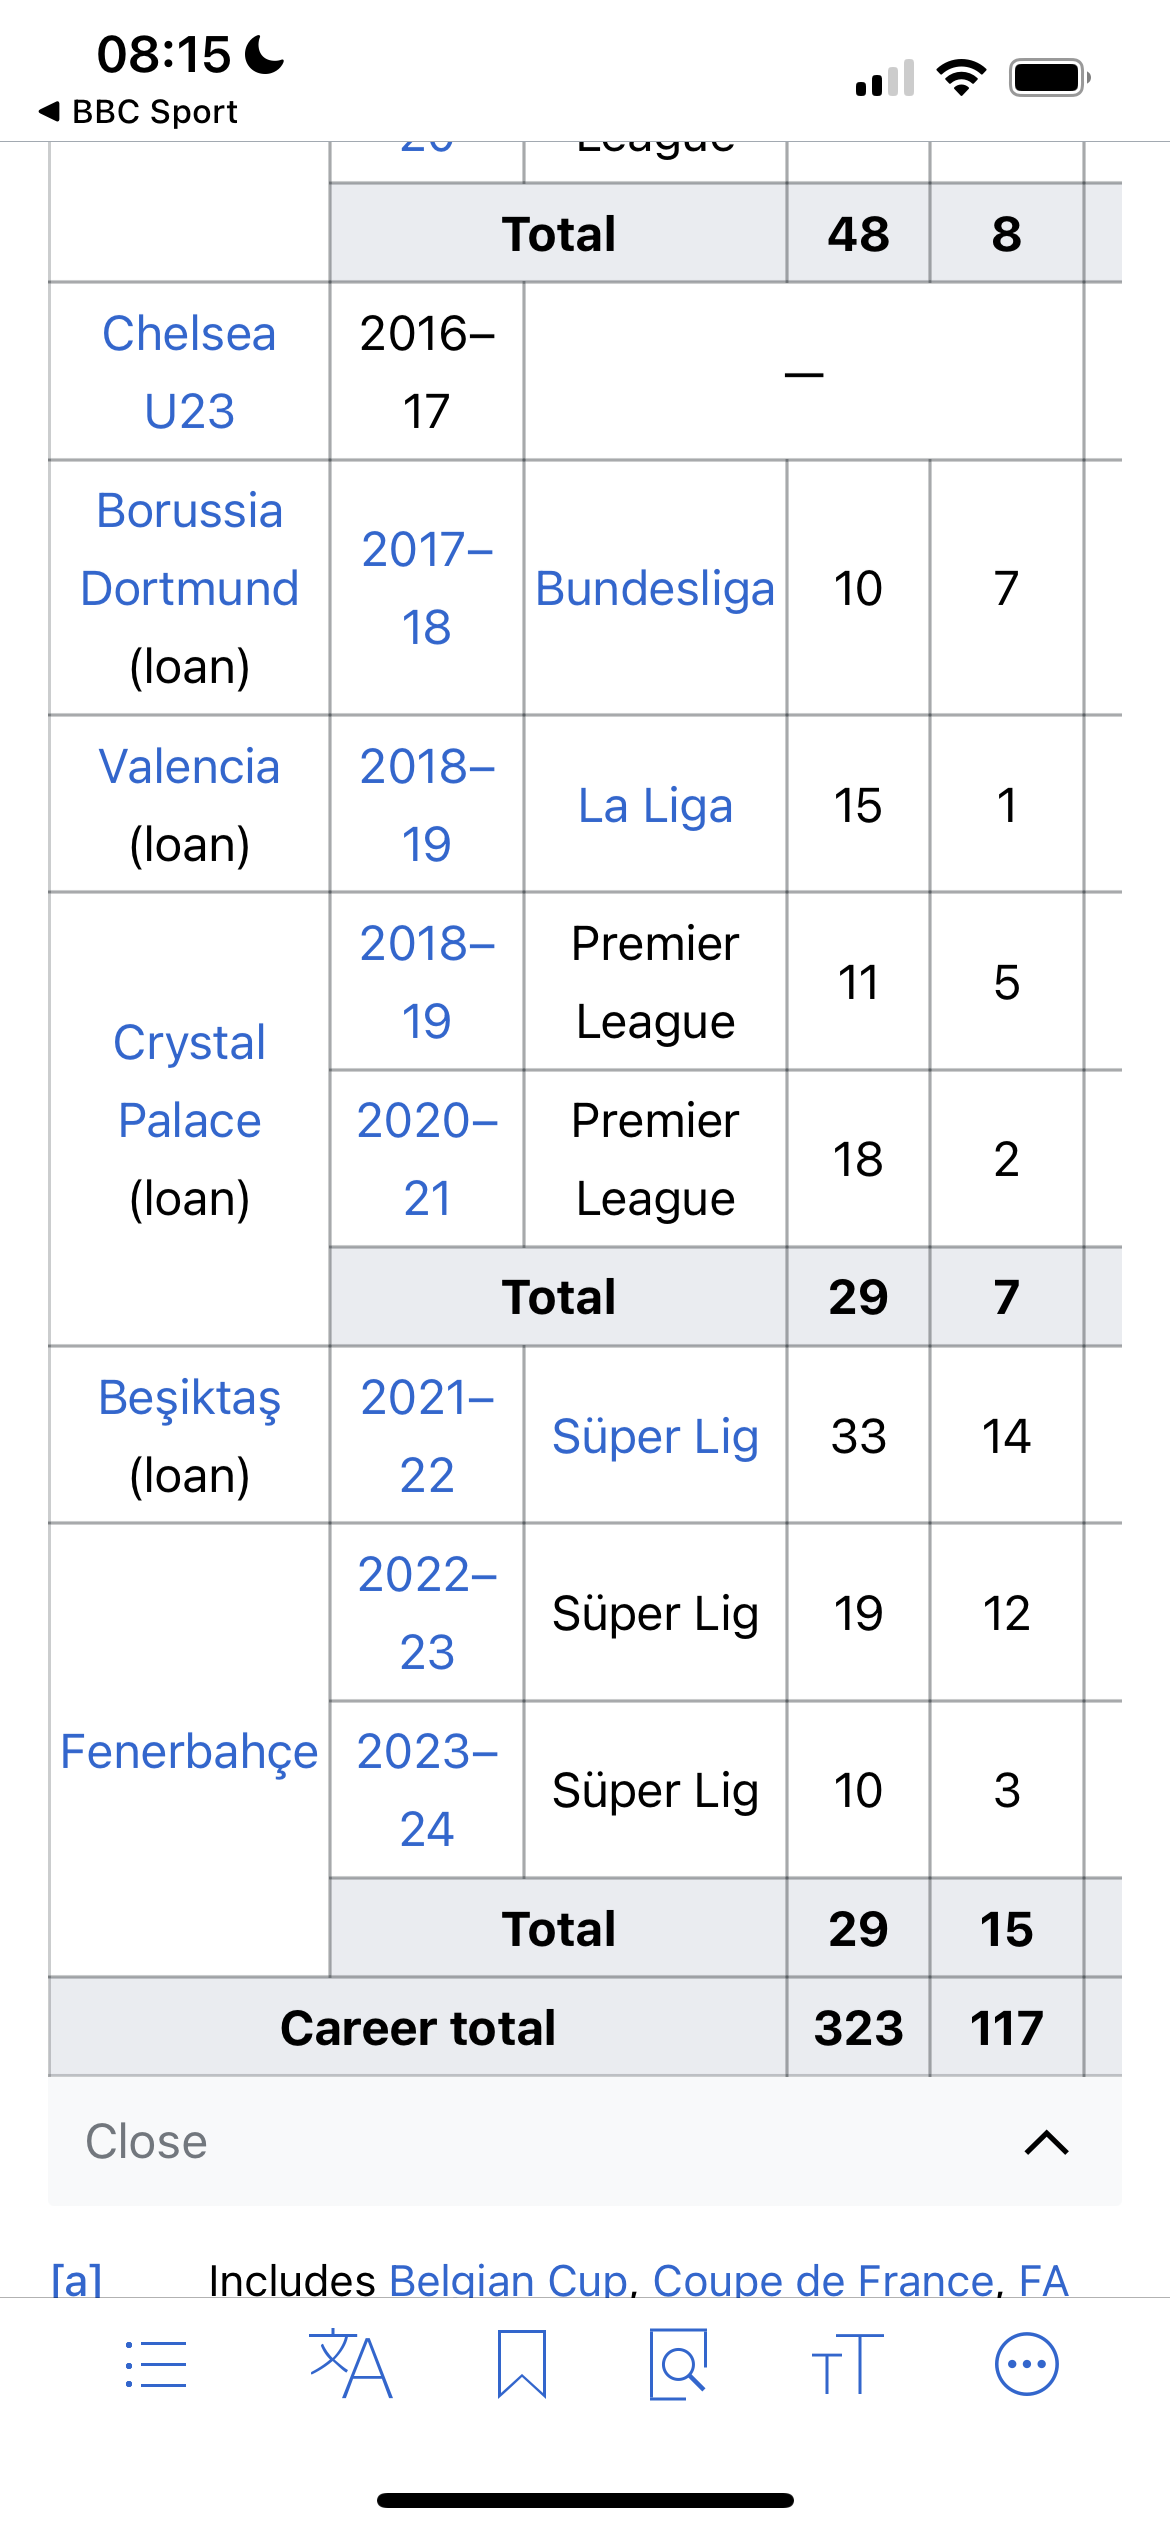The width and height of the screenshot is (1170, 2532).
Task: Open the Crystal Palace link
Action: pyautogui.click(x=189, y=1081)
